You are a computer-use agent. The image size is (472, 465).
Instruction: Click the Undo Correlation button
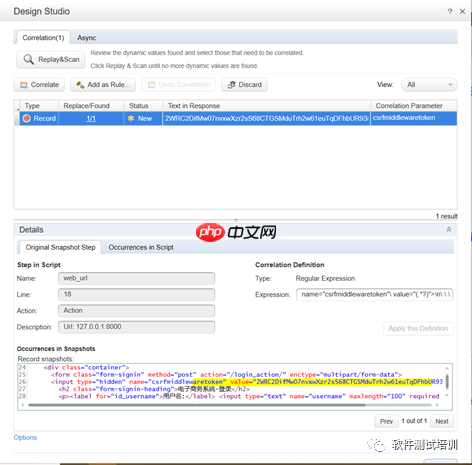[x=178, y=85]
